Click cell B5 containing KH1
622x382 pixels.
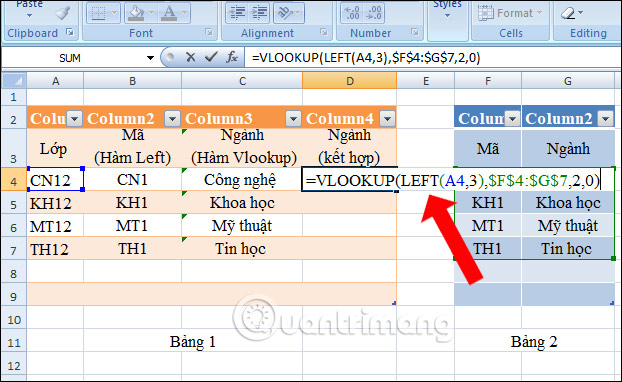click(x=132, y=203)
